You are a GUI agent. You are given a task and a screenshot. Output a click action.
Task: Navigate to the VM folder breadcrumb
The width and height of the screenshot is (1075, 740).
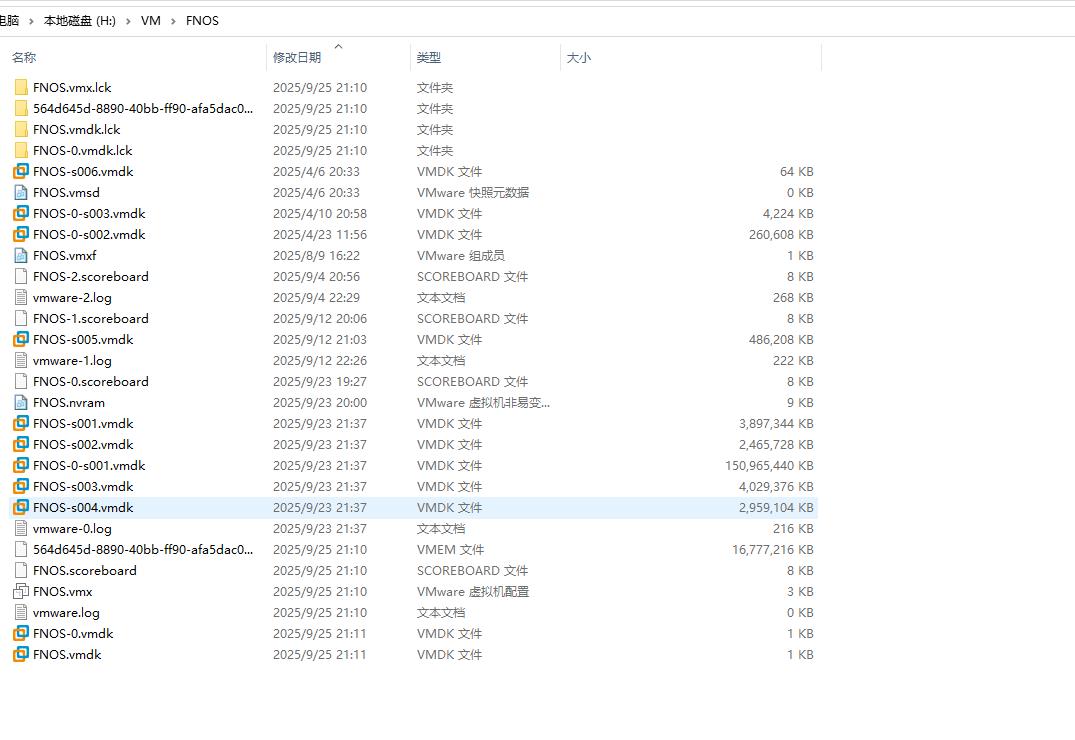(x=151, y=21)
